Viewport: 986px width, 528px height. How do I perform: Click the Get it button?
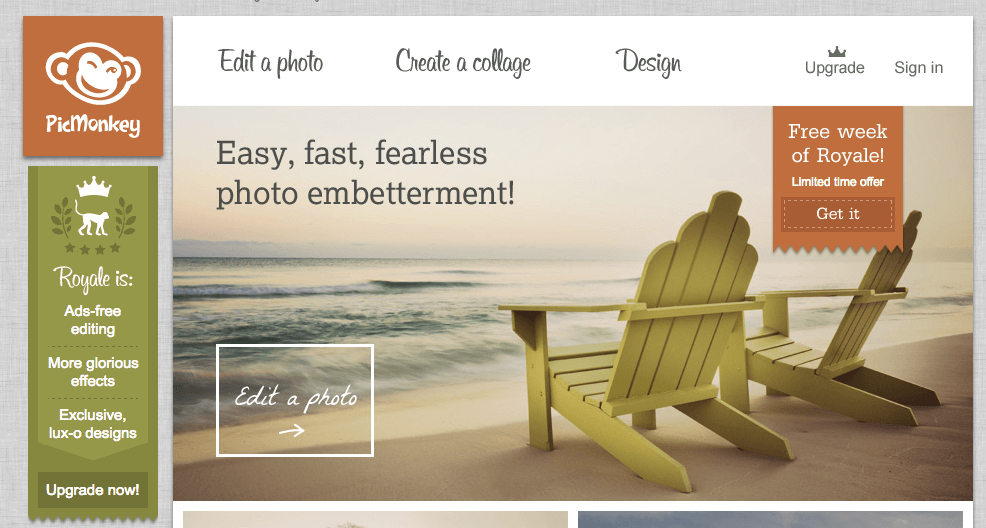pyautogui.click(x=838, y=214)
